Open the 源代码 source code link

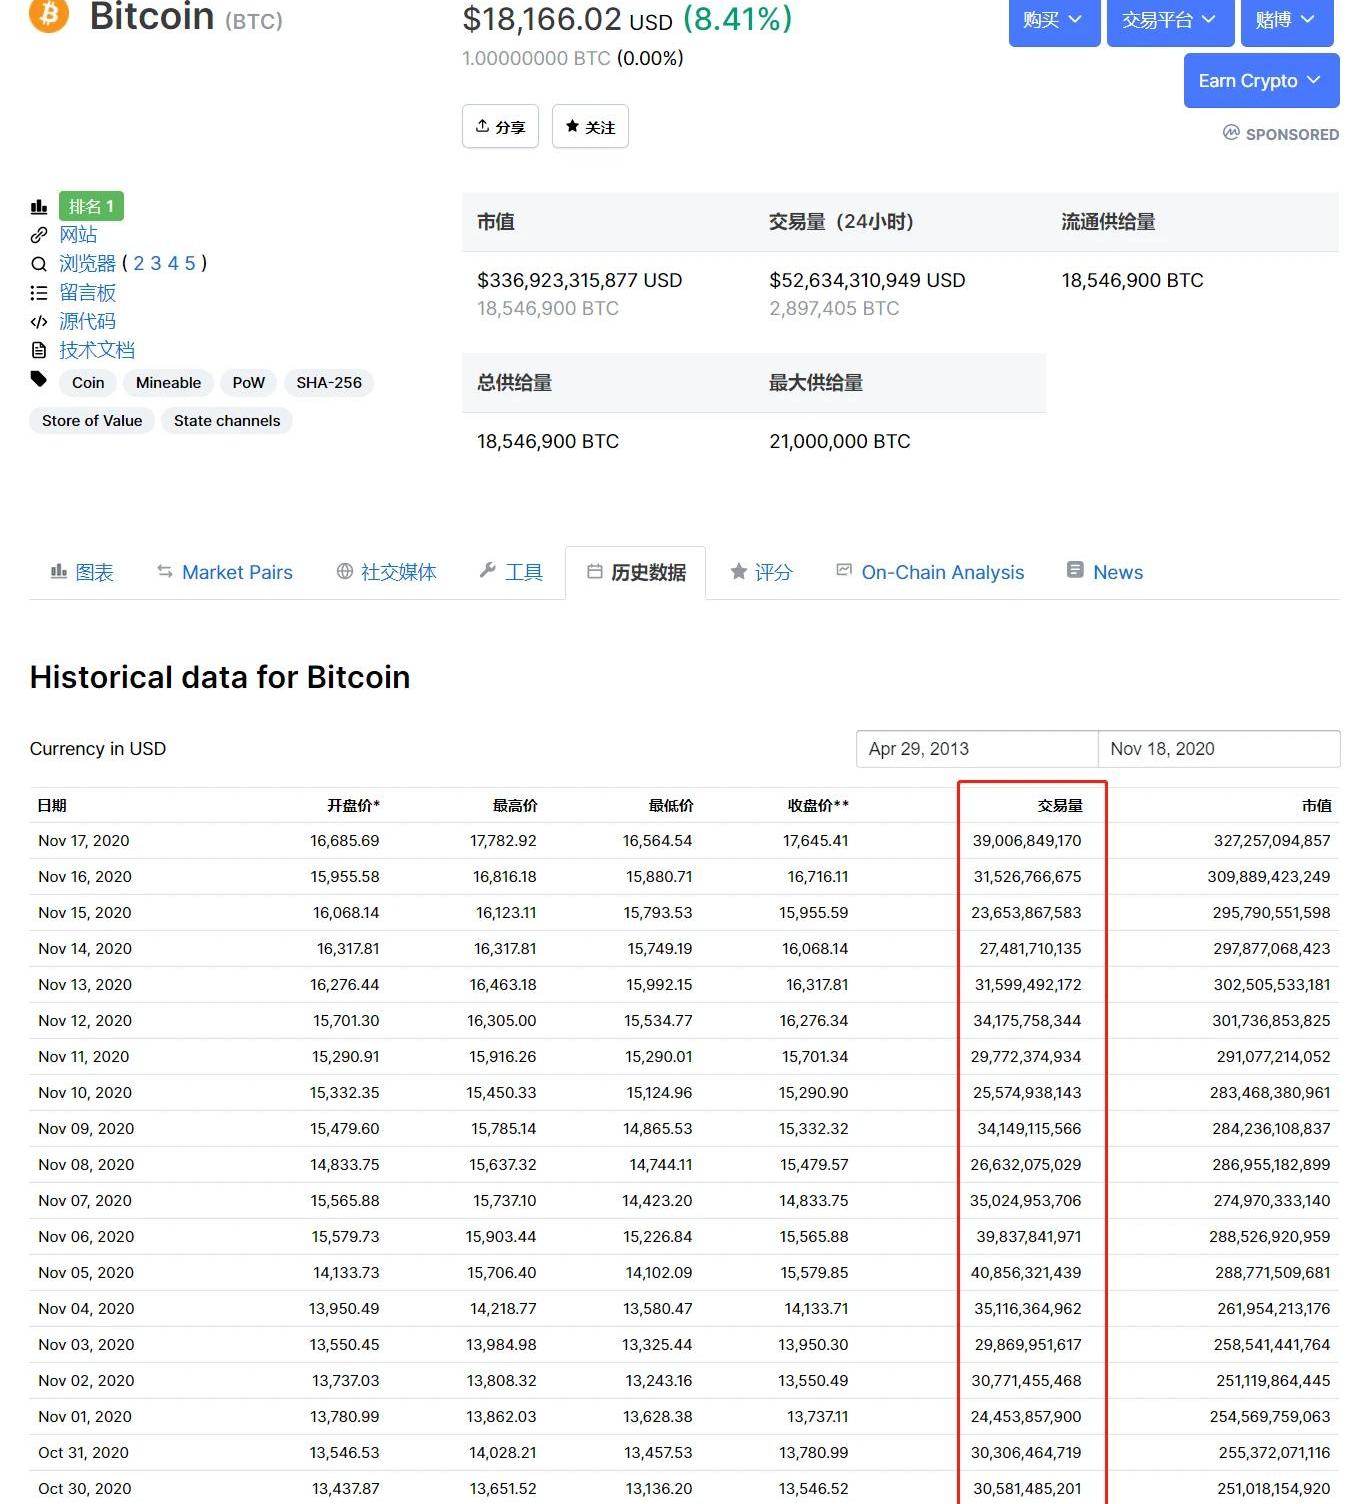(x=87, y=322)
